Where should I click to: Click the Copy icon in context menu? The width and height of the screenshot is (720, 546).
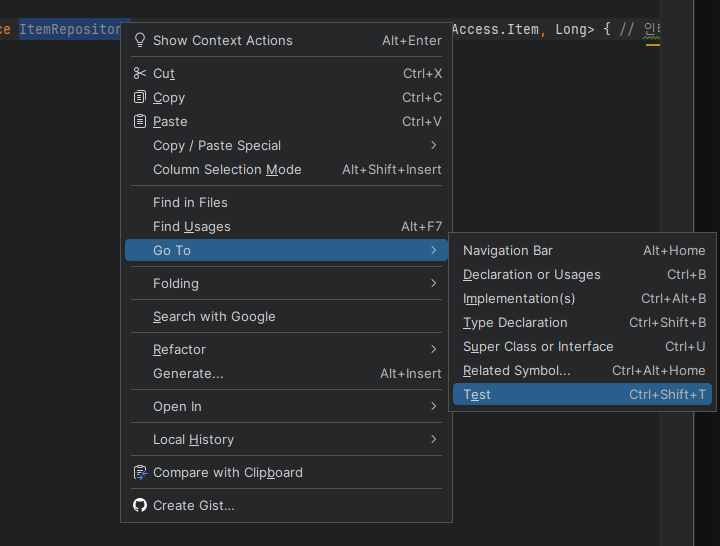(140, 97)
